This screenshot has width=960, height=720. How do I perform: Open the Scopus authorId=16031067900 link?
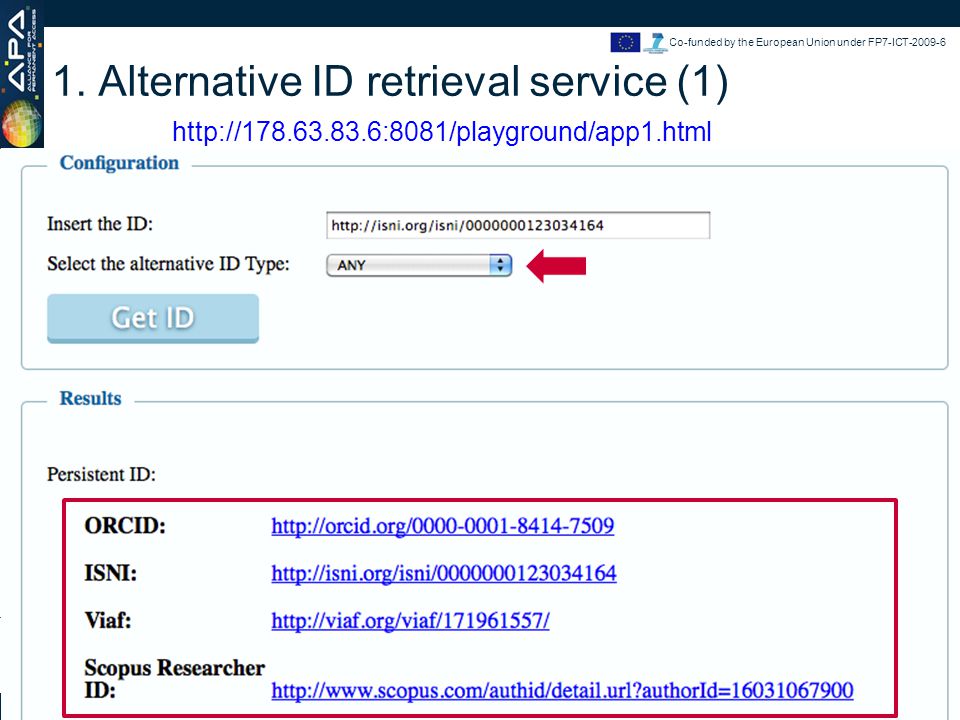point(562,691)
